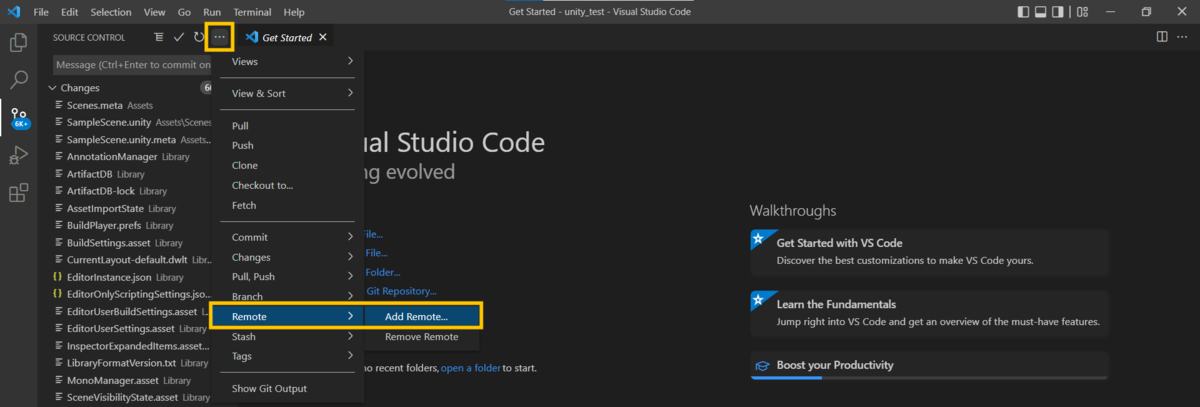Choose Clone from the git menu
Screen dimensions: 1200x407
(x=287, y=165)
